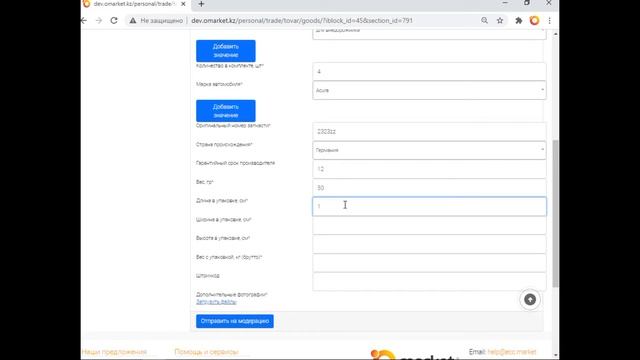Viewport: 640px width, 360px height.
Task: Click the Высота в упаковке field
Action: [429, 244]
